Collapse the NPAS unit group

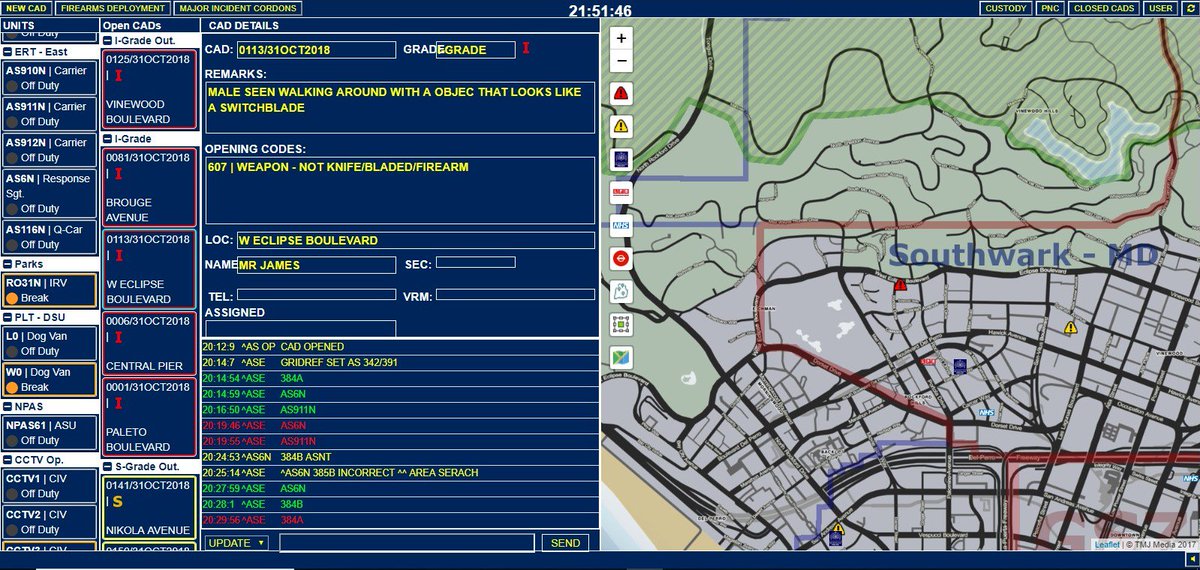point(7,407)
